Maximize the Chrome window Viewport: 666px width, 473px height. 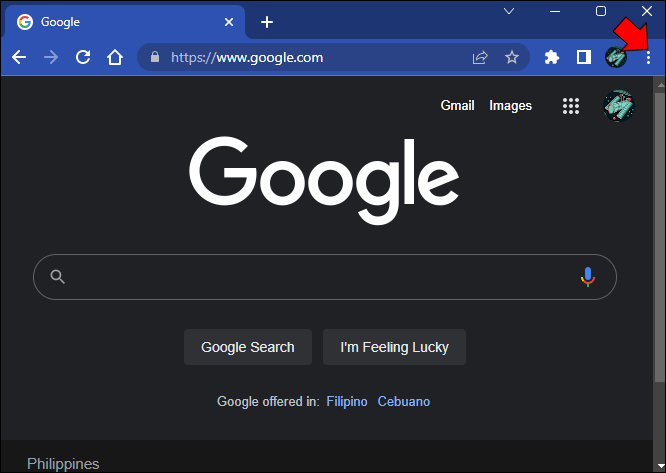[x=601, y=11]
